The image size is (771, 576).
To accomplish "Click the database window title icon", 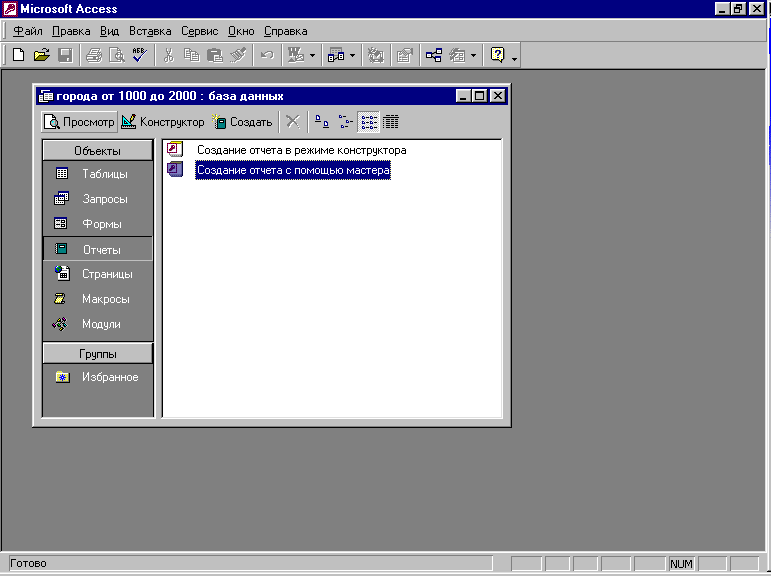I will click(46, 95).
